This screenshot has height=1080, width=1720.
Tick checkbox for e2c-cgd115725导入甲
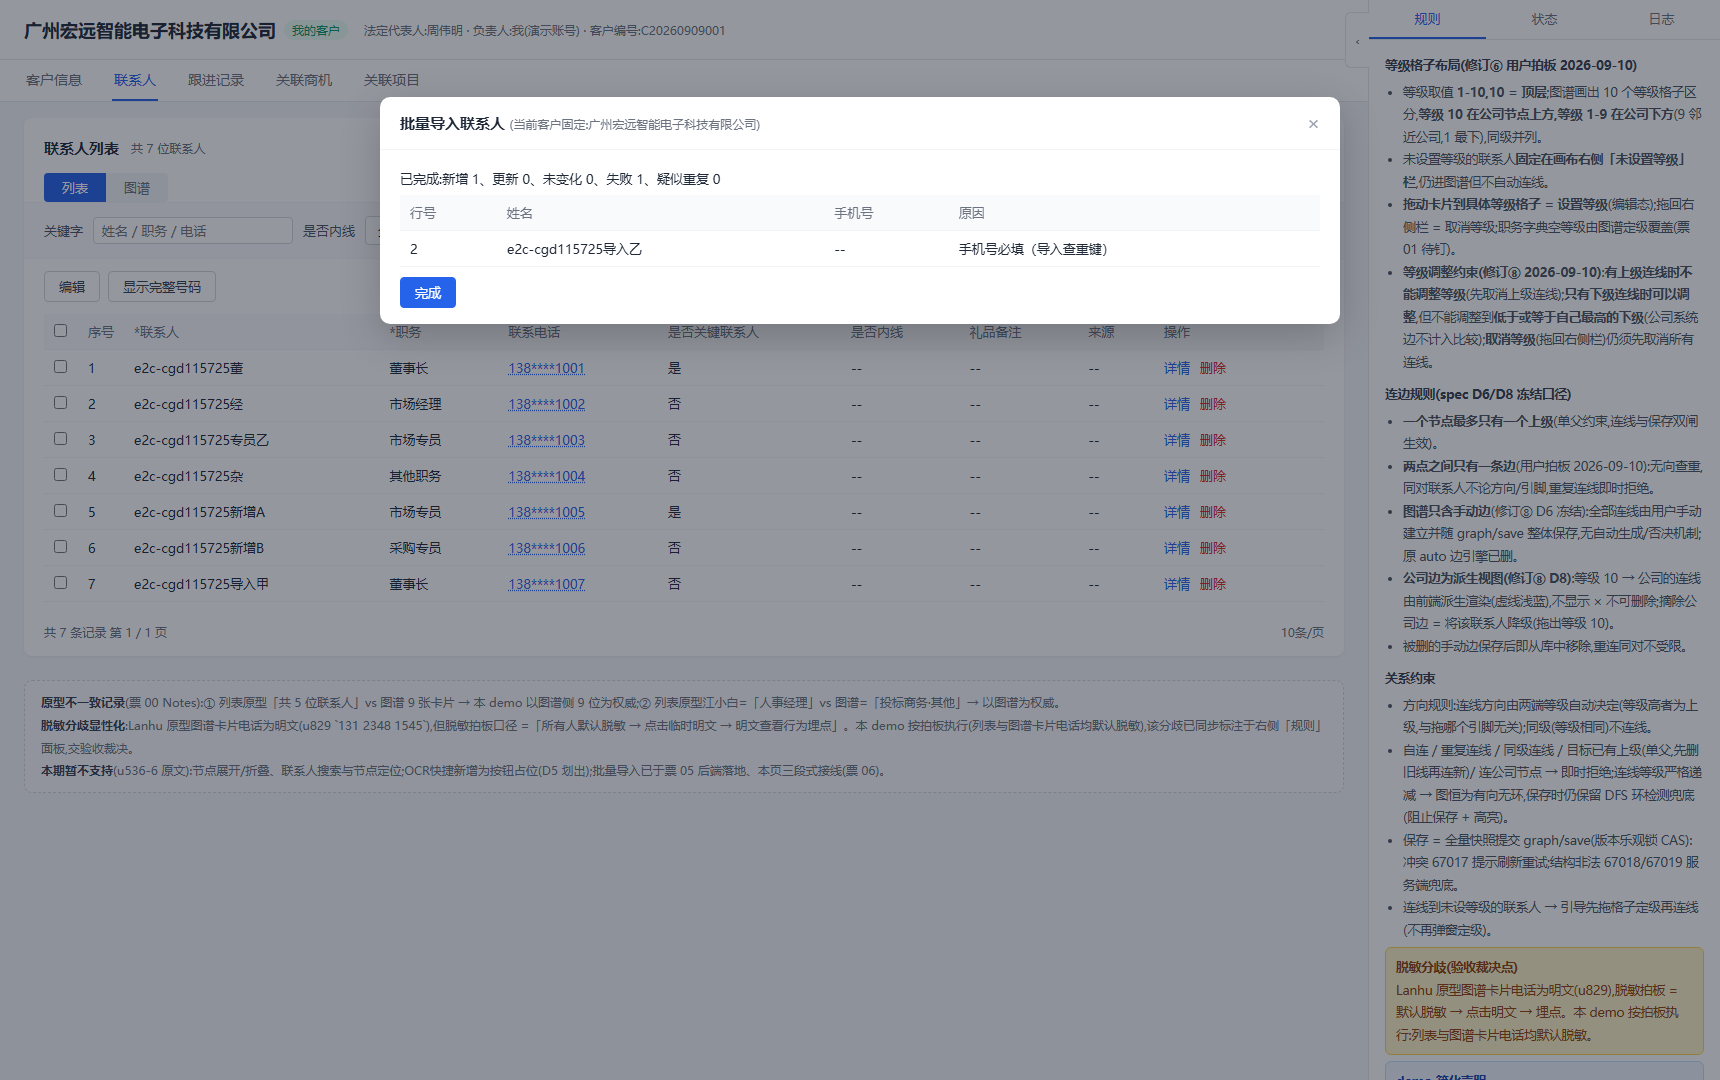coord(60,583)
